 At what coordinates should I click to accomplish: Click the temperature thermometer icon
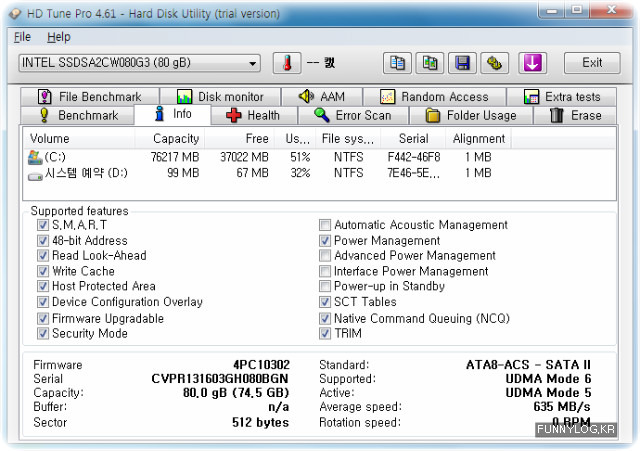click(287, 63)
